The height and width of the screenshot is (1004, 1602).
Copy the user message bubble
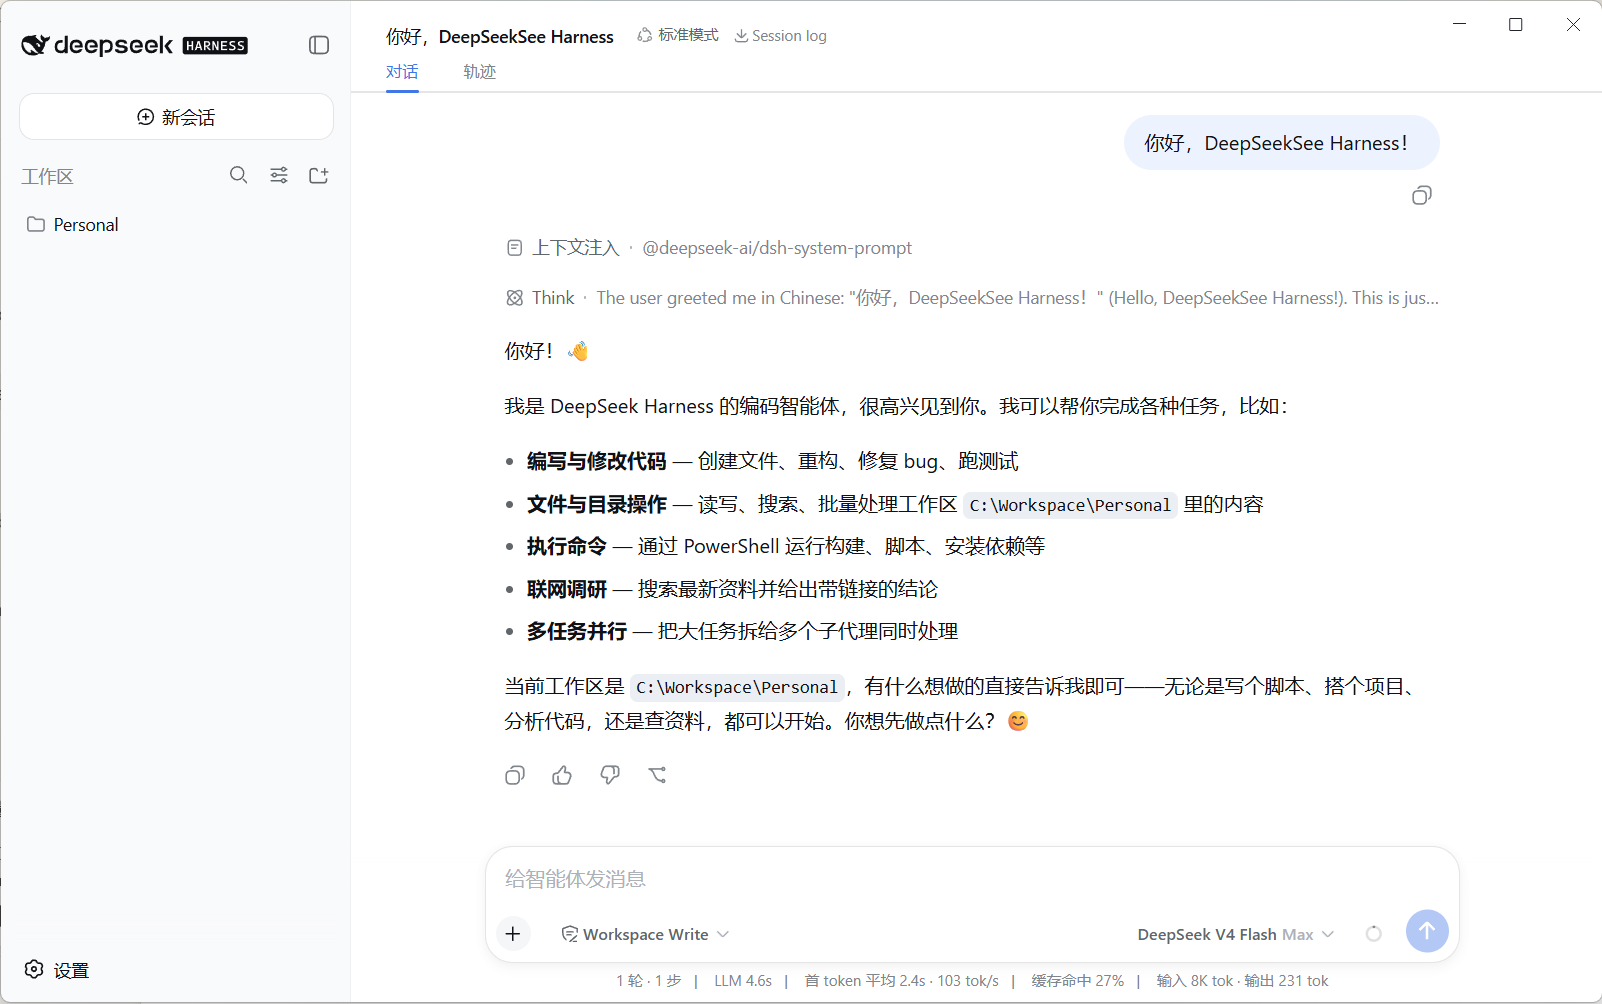point(1421,196)
